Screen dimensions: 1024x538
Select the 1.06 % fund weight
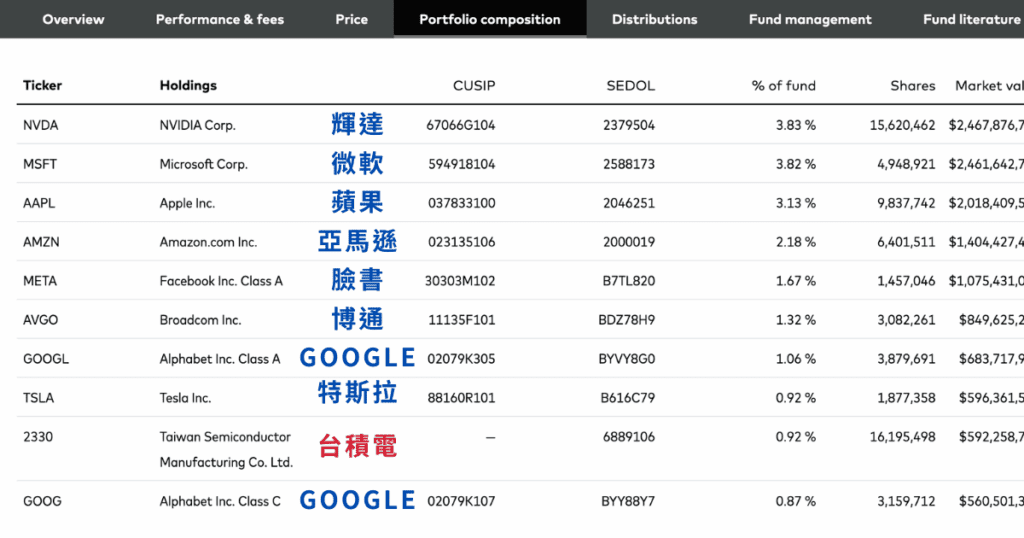[x=795, y=359]
